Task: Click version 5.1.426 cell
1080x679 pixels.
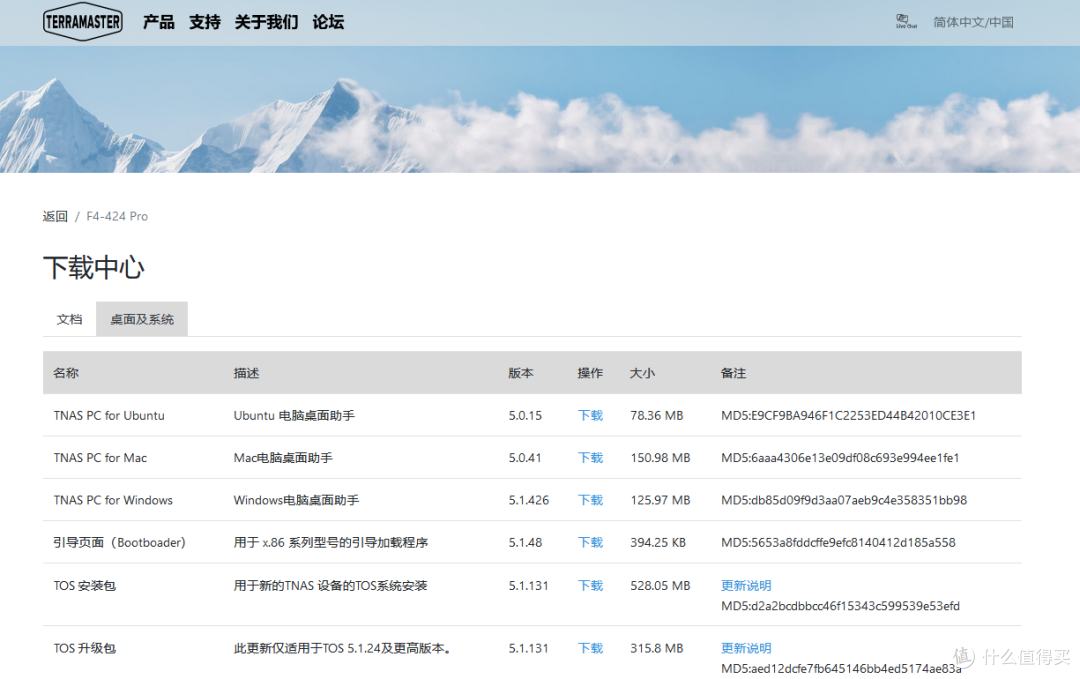Action: [x=528, y=500]
